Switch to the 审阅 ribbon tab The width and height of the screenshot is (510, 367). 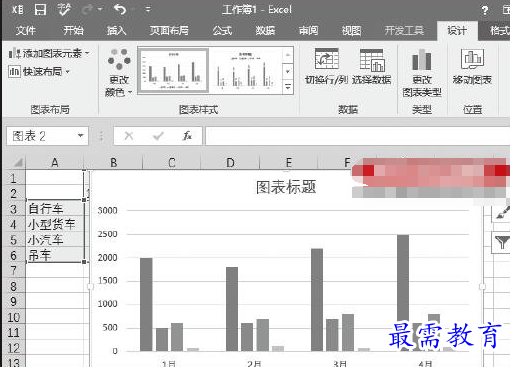[308, 31]
